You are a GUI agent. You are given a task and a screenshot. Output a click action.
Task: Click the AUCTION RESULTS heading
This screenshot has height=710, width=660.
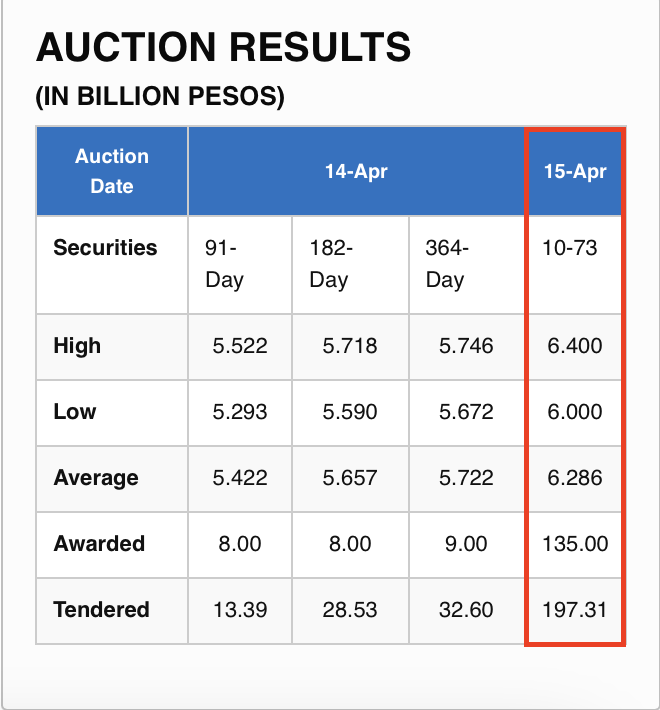pos(223,47)
